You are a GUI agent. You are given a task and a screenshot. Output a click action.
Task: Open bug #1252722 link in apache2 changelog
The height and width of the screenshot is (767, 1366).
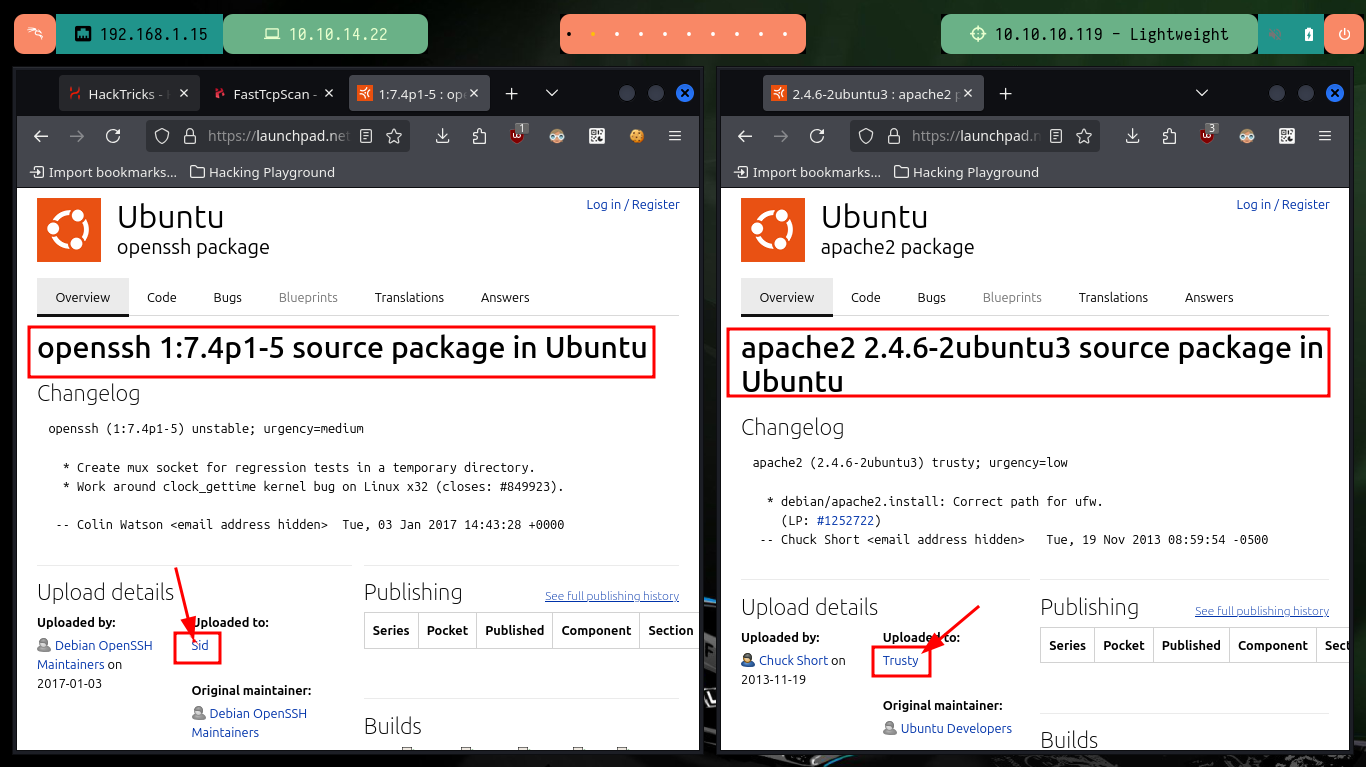(x=845, y=521)
